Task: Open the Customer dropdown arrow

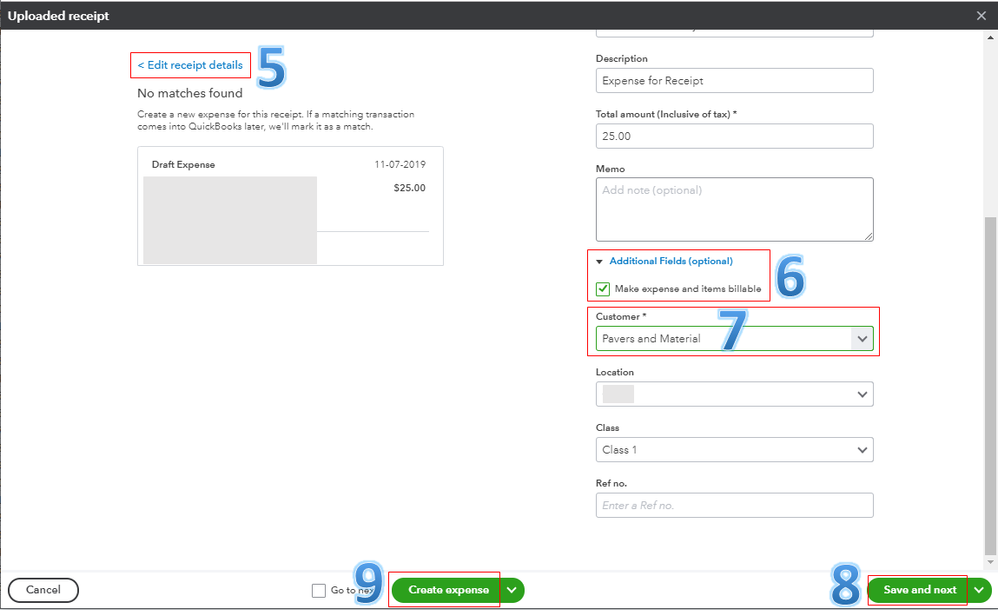Action: pos(862,339)
